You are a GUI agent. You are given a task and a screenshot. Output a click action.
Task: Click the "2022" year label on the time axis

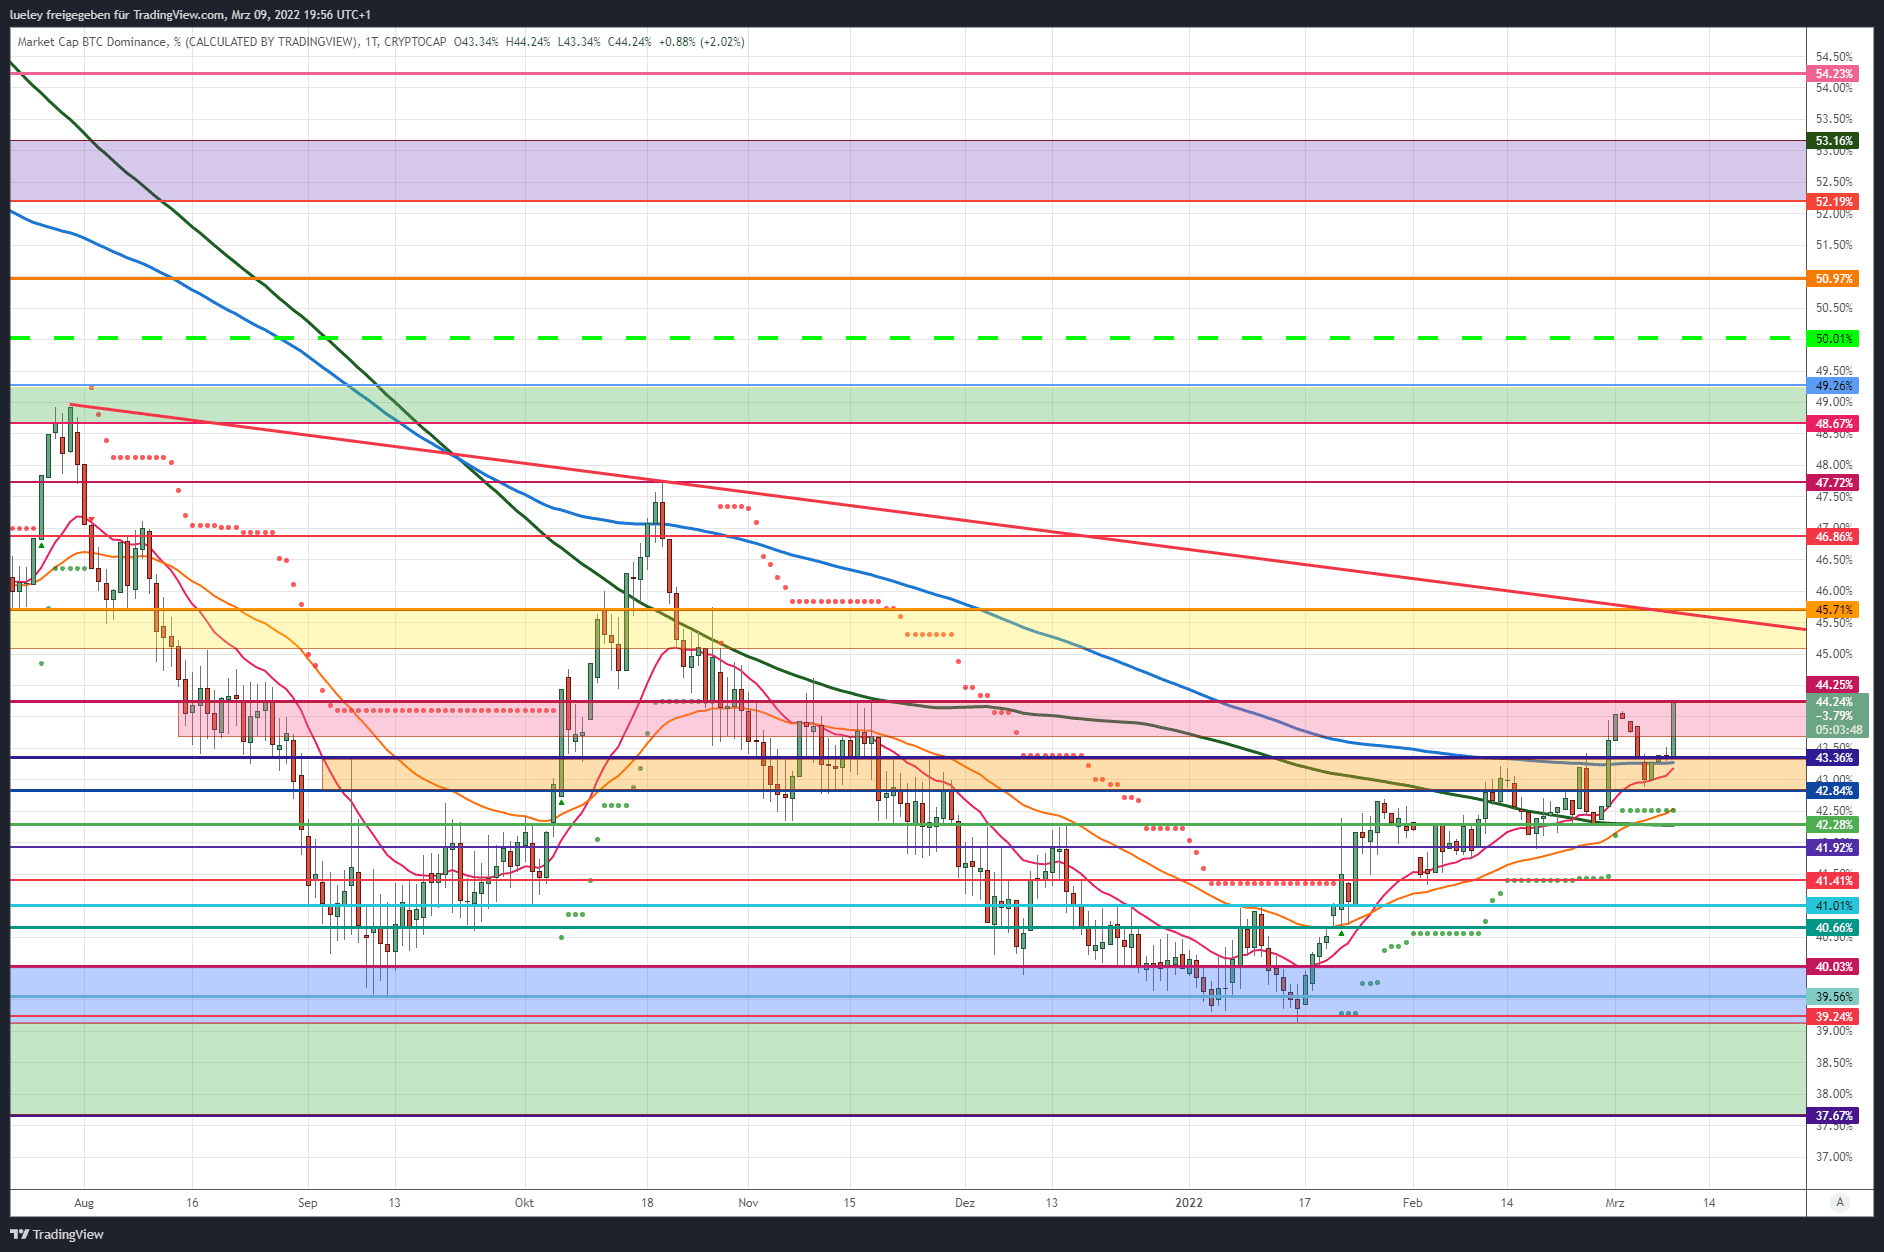pyautogui.click(x=1189, y=1203)
